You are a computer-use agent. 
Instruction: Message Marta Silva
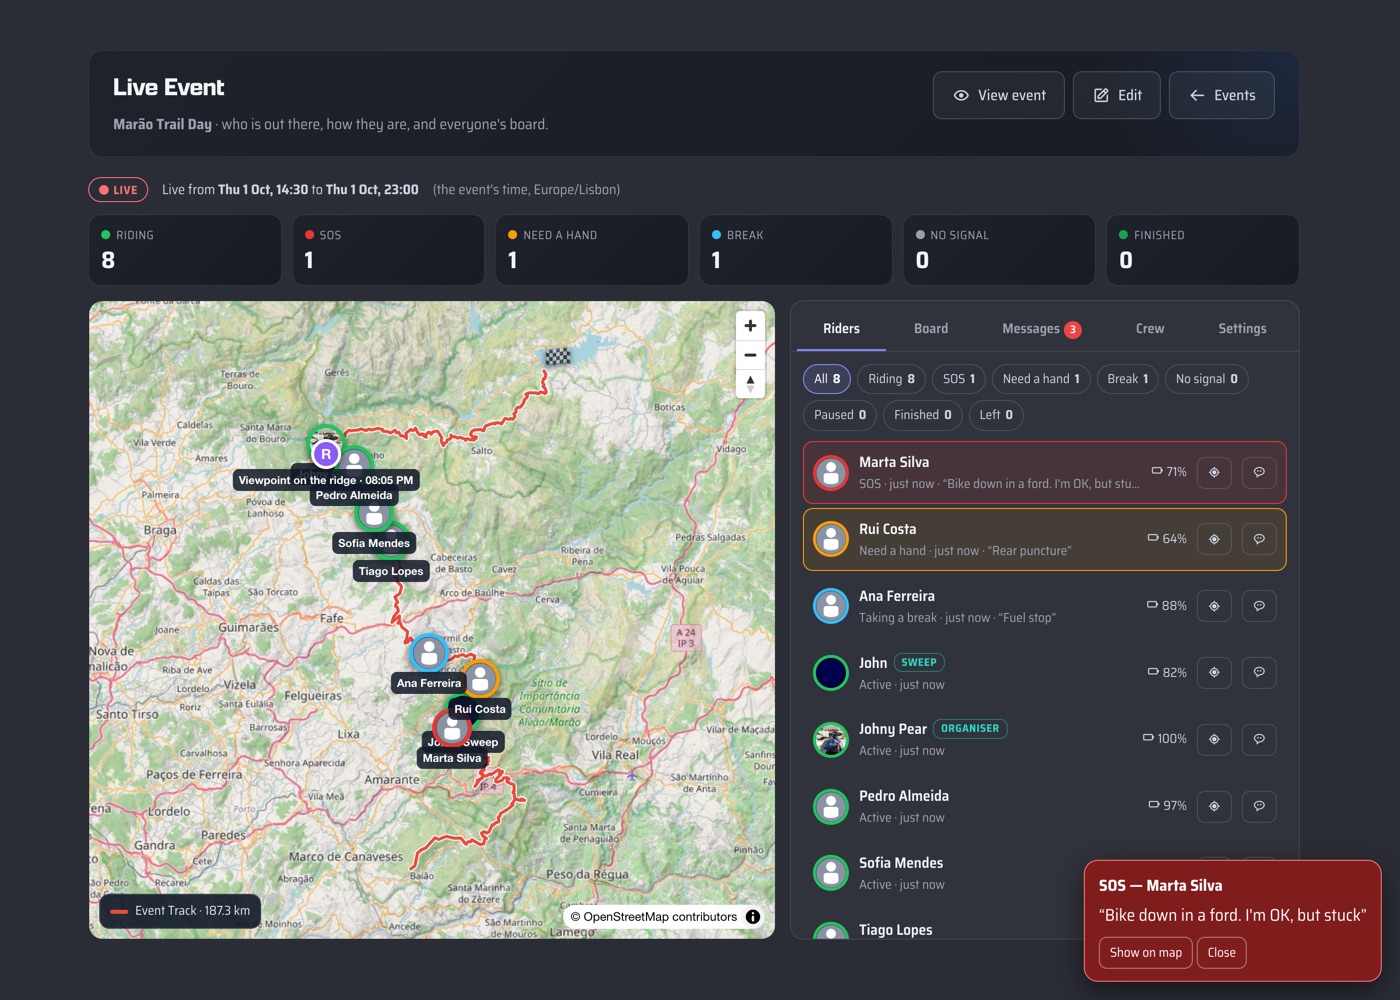click(x=1259, y=472)
